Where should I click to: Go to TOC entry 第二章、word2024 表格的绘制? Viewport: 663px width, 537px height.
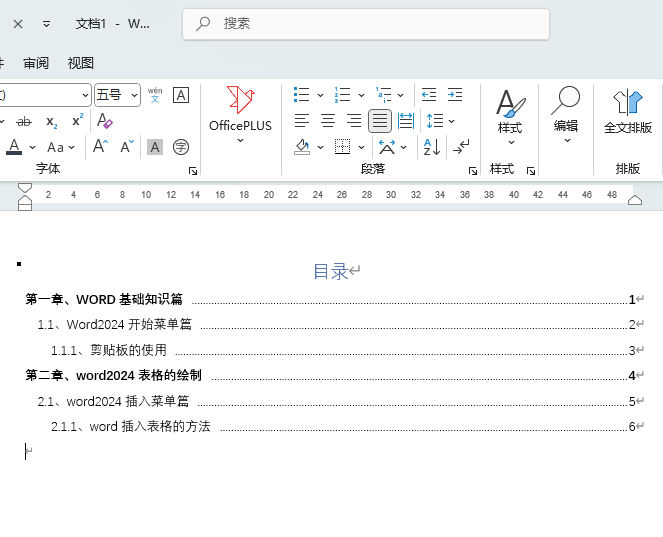click(334, 375)
